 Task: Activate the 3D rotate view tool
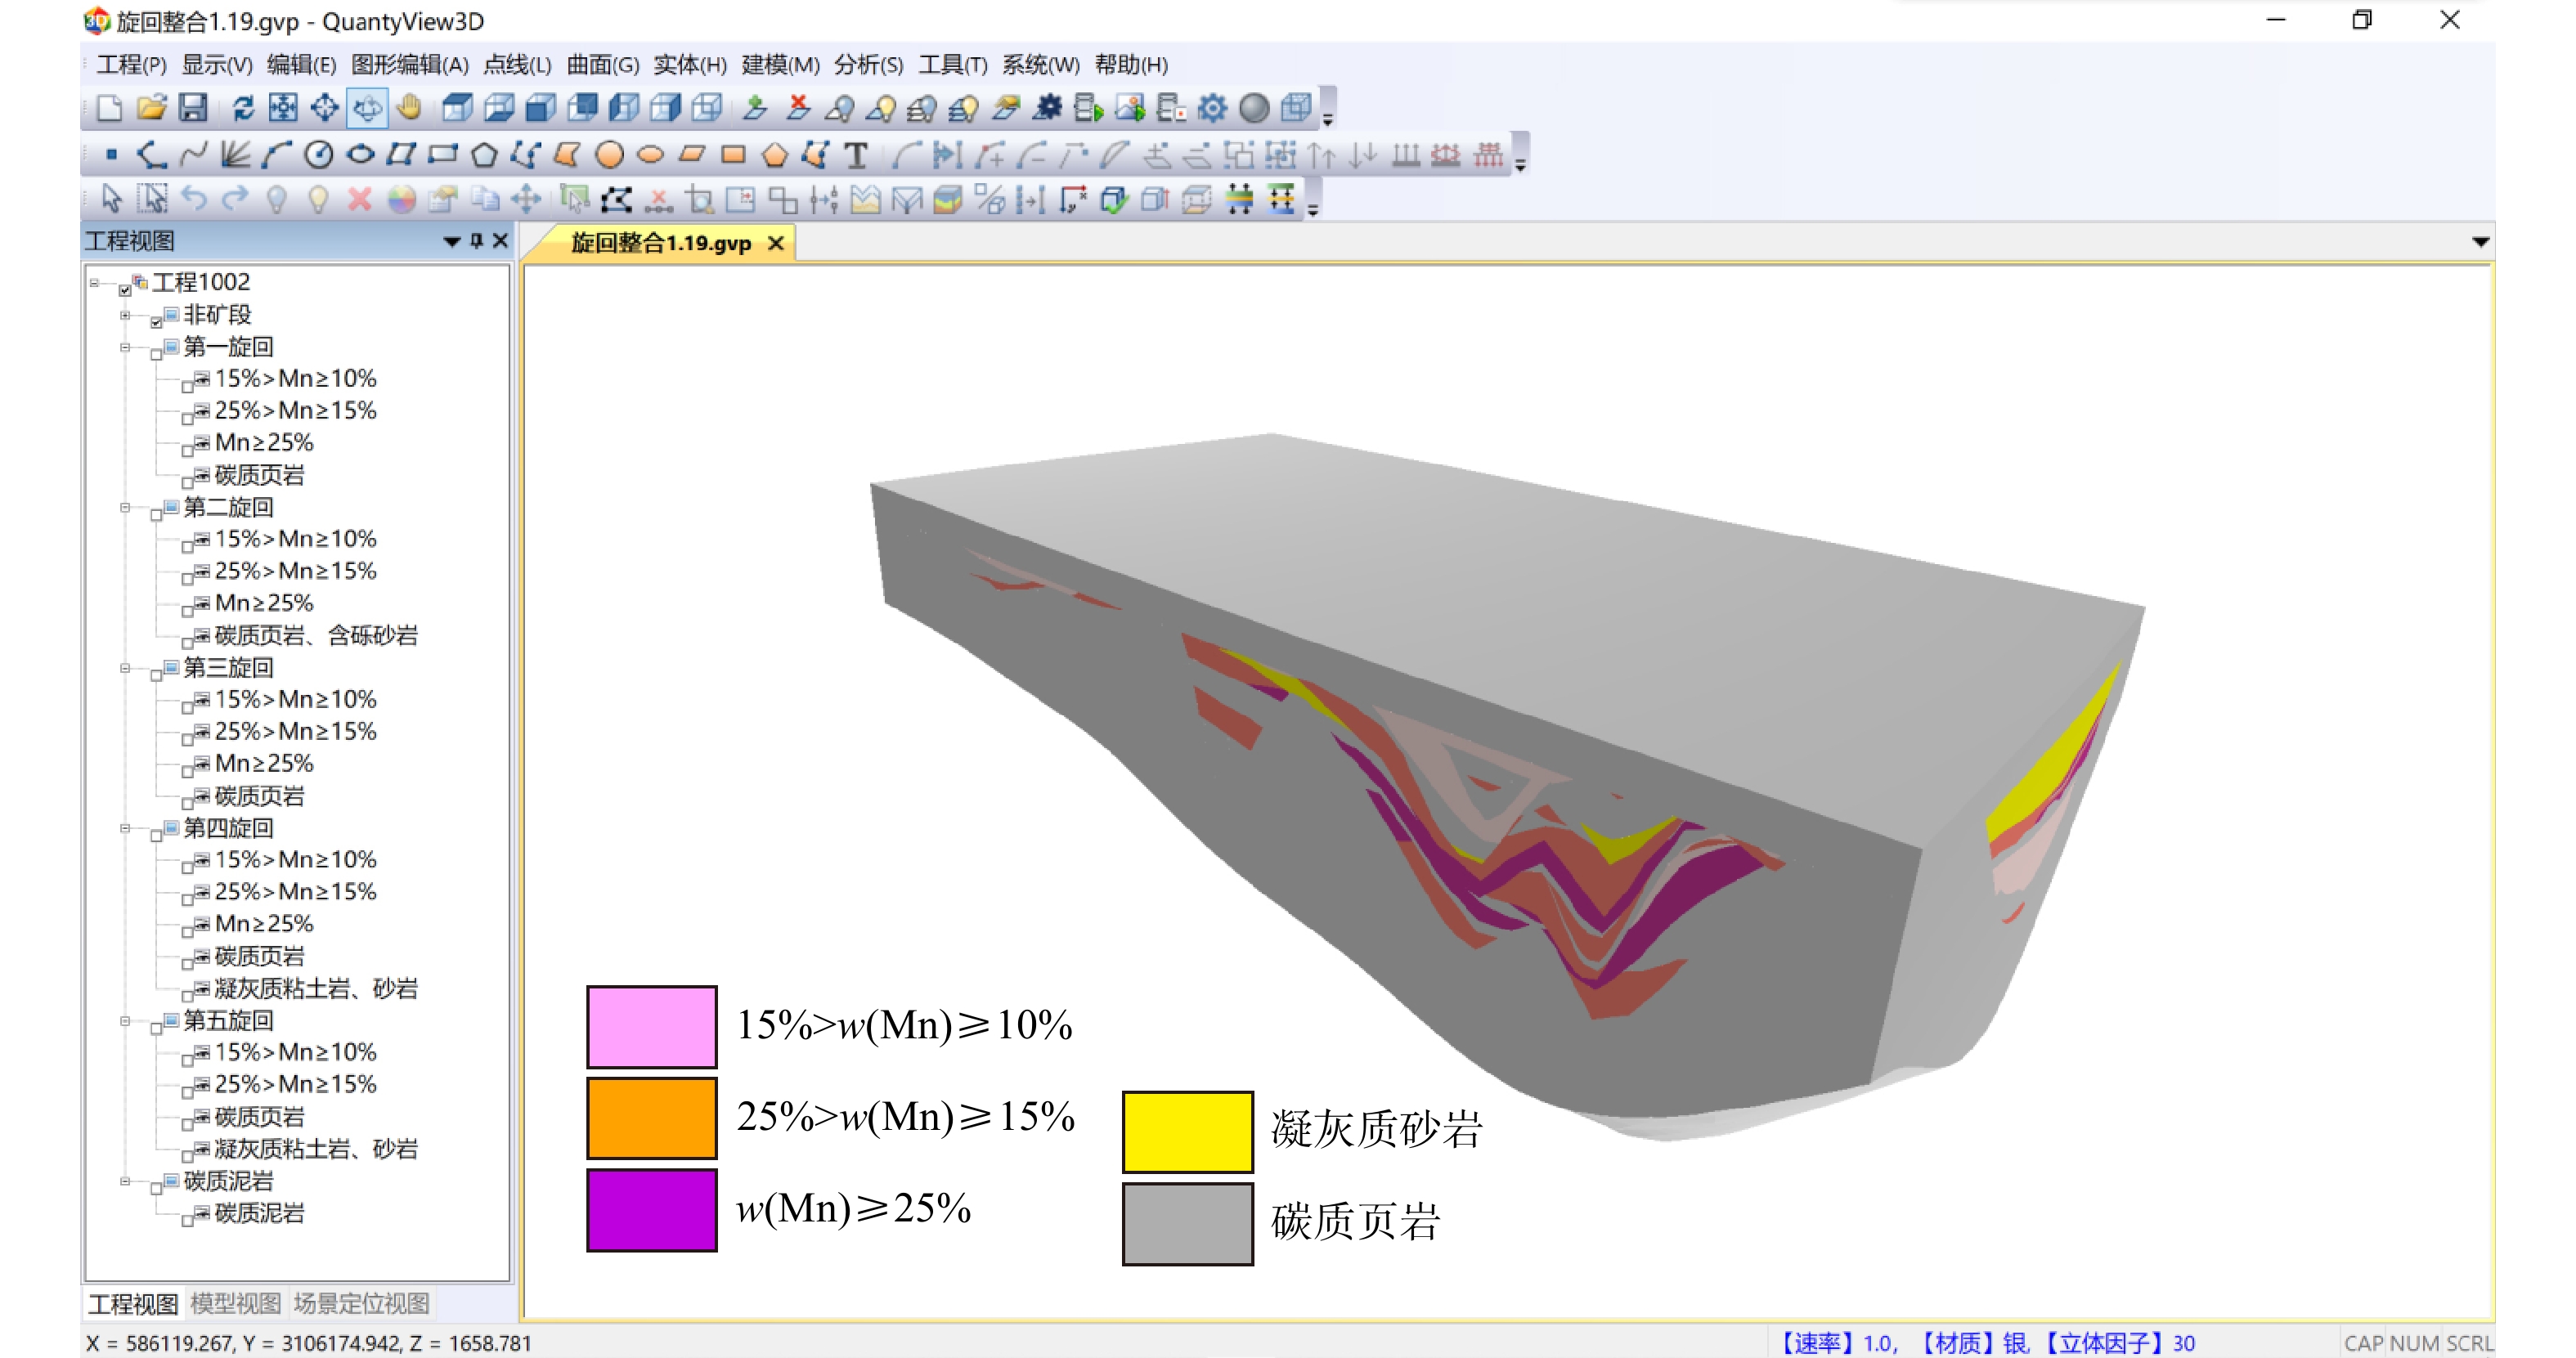click(367, 107)
